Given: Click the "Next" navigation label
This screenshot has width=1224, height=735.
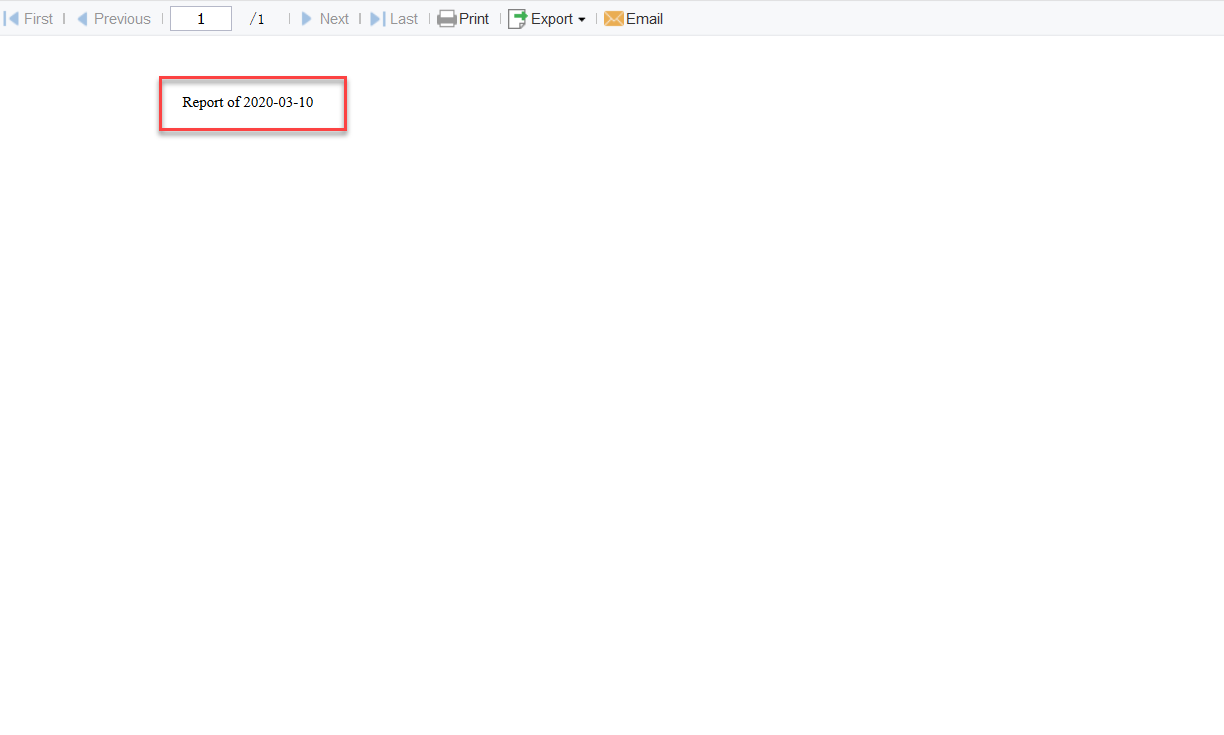Looking at the screenshot, I should (334, 18).
